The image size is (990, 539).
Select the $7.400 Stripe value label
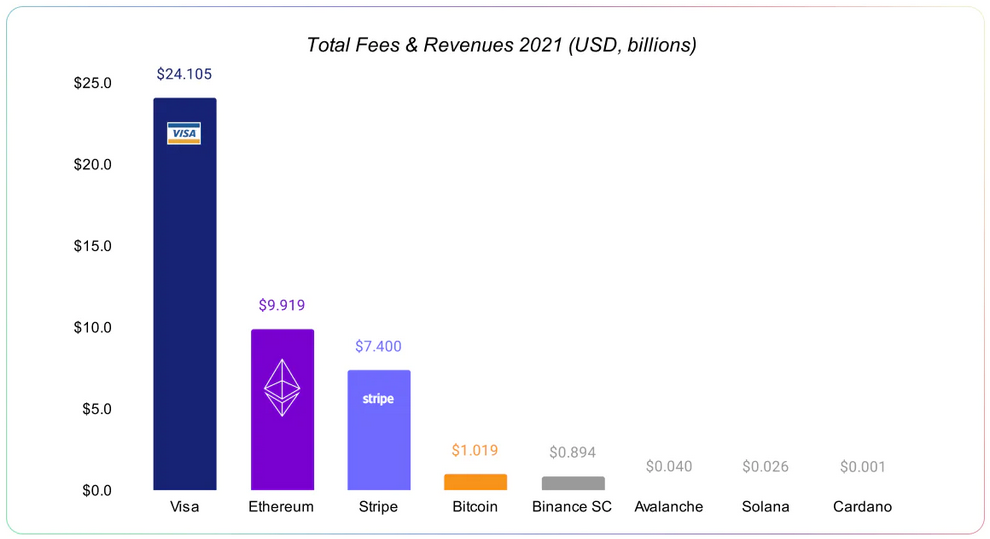coord(378,347)
